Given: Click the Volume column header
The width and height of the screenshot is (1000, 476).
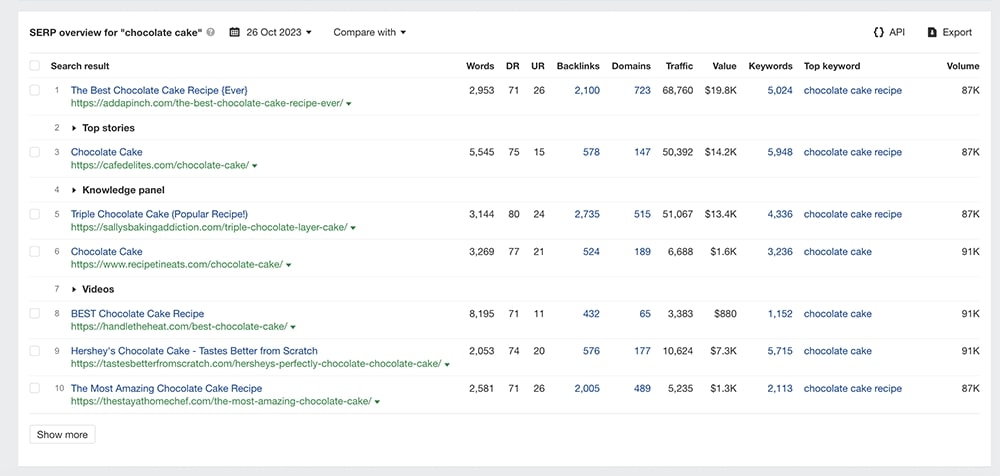Looking at the screenshot, I should (963, 66).
